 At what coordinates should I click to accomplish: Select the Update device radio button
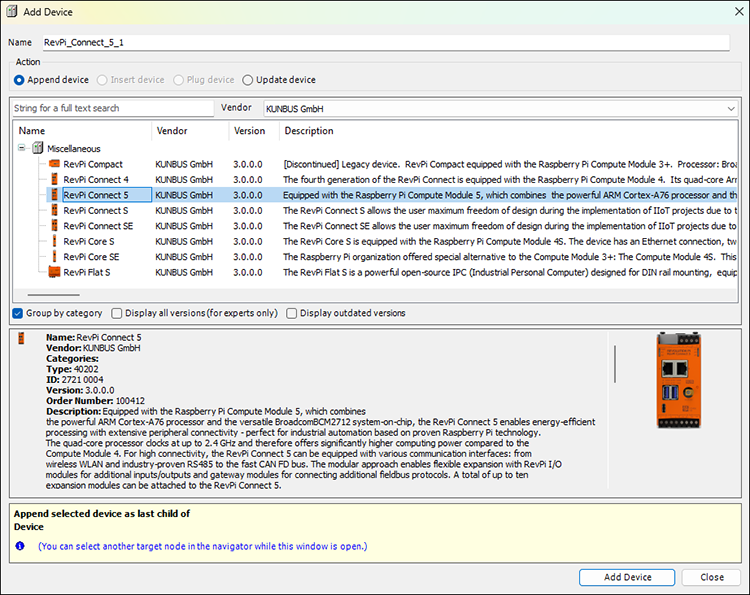[247, 80]
